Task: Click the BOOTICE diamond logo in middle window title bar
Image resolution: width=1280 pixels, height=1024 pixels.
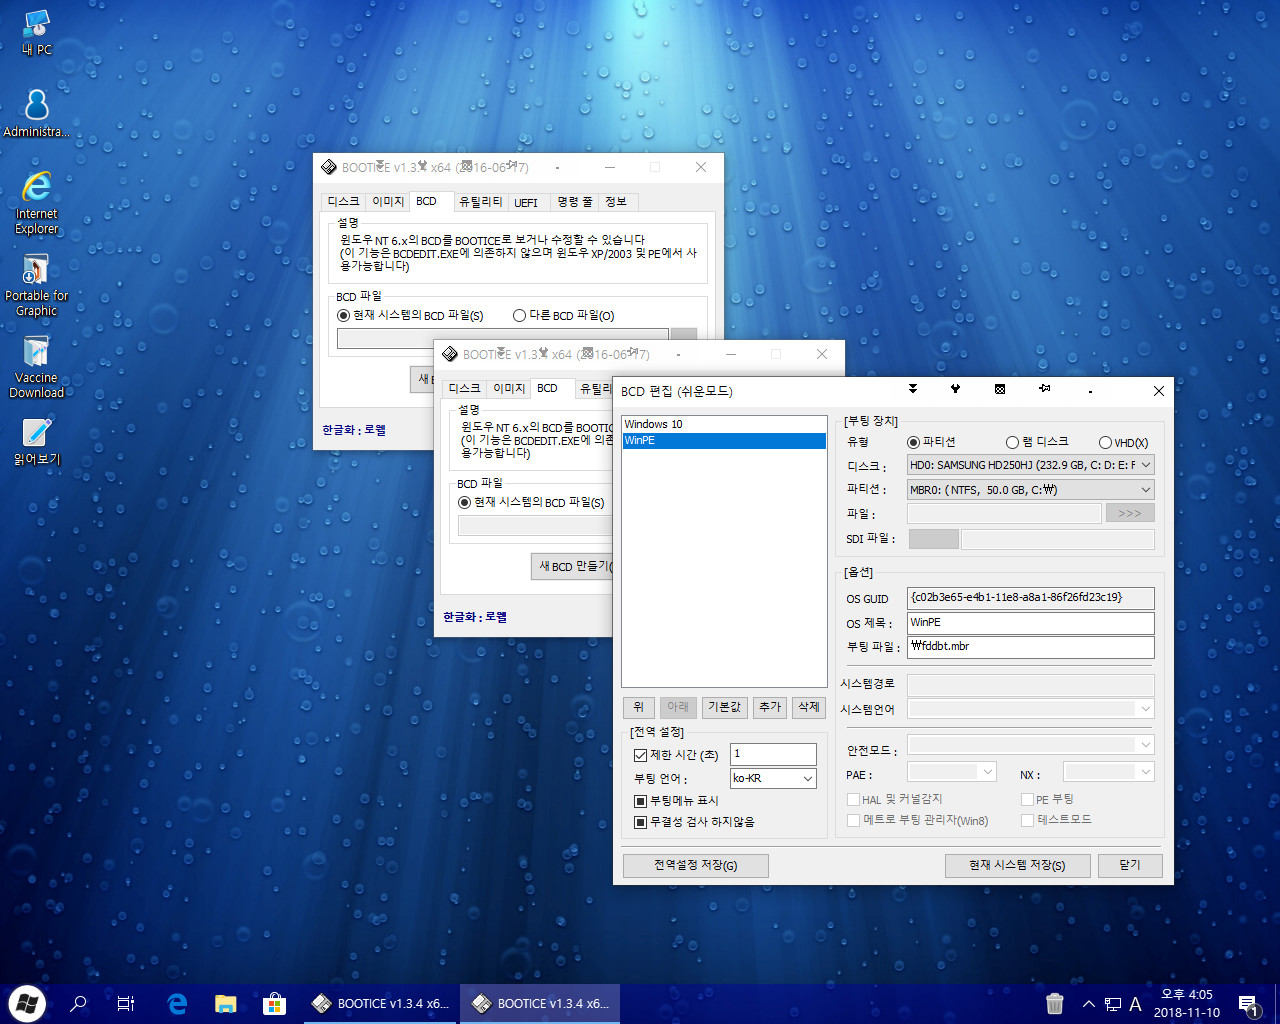Action: [450, 354]
